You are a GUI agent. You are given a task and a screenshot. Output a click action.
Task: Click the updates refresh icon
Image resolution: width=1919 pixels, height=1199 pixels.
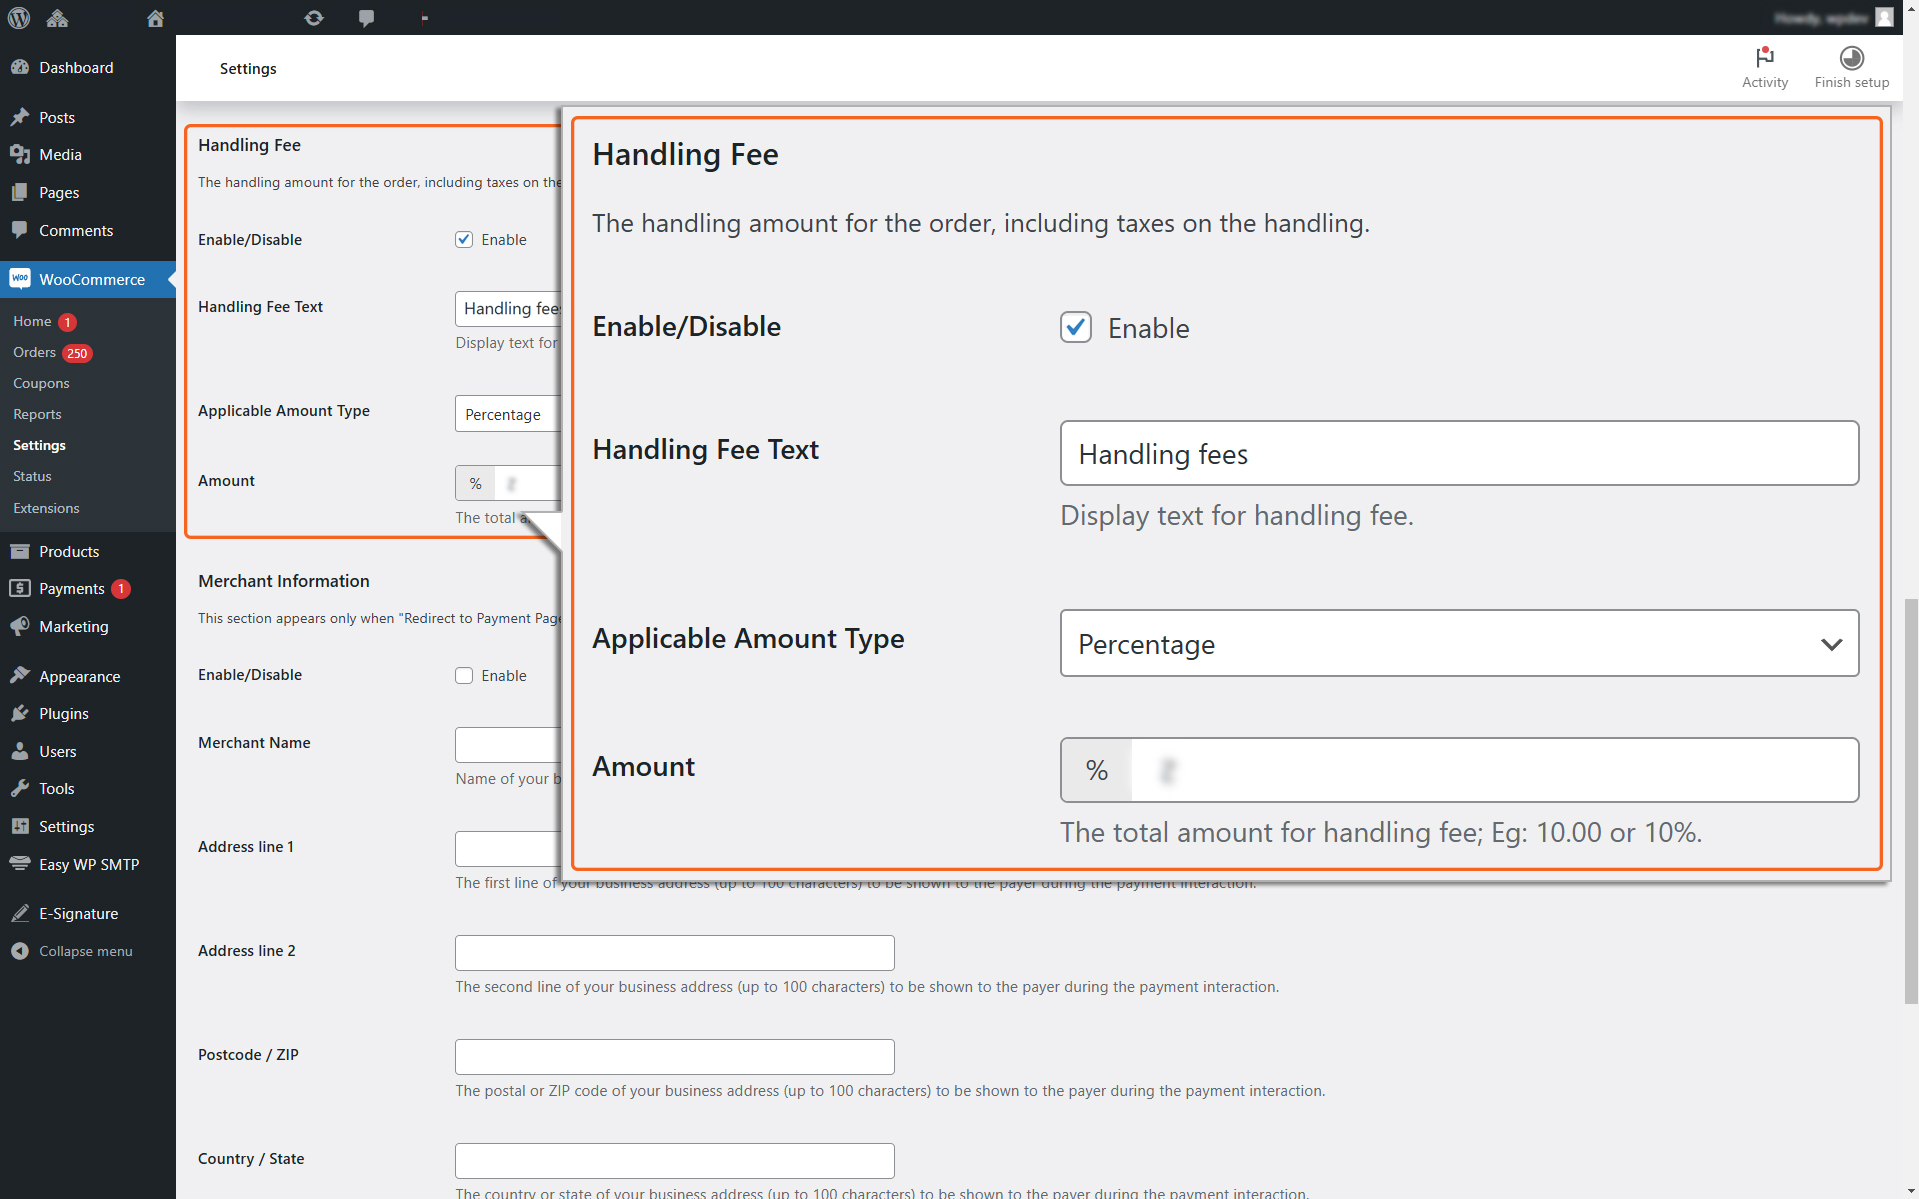click(x=314, y=18)
